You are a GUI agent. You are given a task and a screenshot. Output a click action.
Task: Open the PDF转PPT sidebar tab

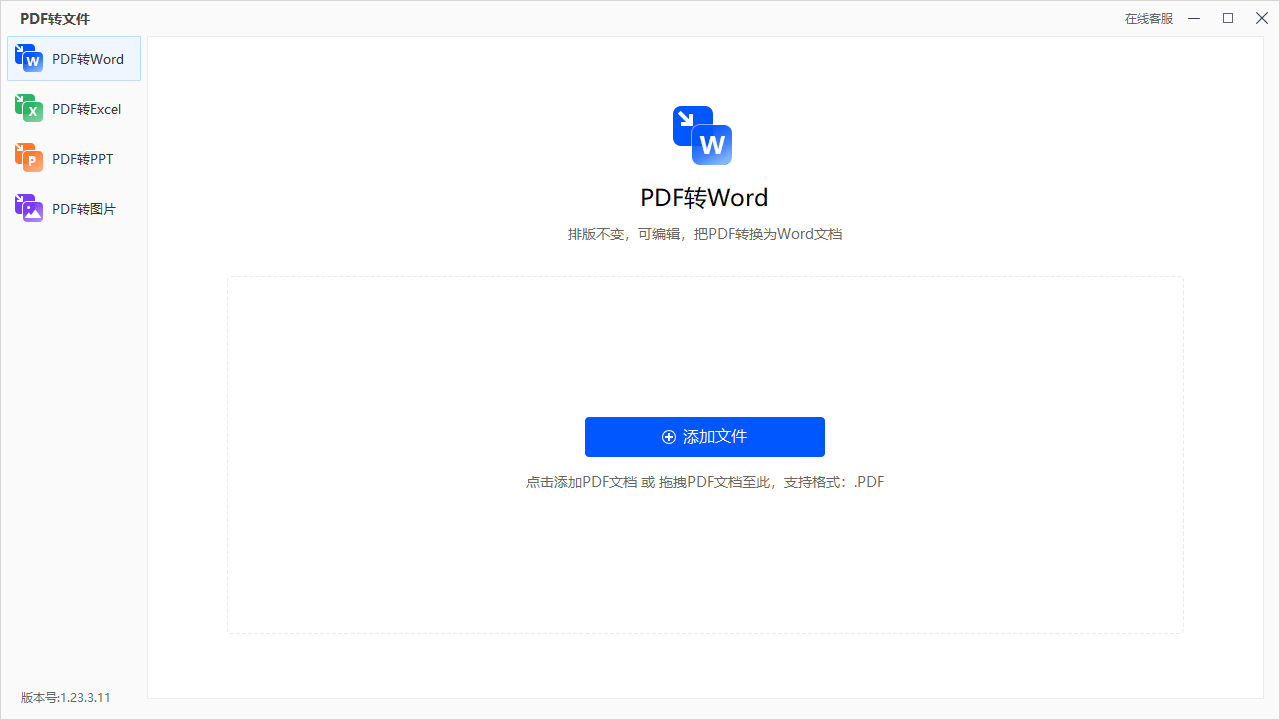[74, 159]
